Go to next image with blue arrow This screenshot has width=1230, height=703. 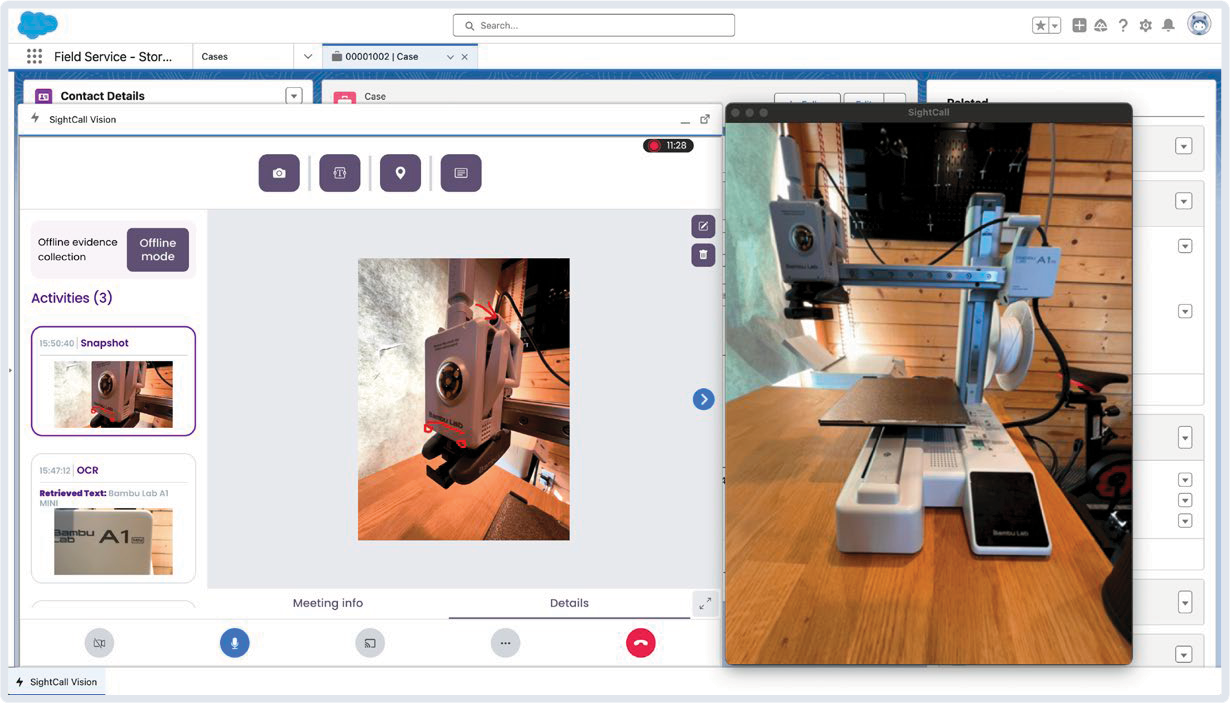pos(703,399)
